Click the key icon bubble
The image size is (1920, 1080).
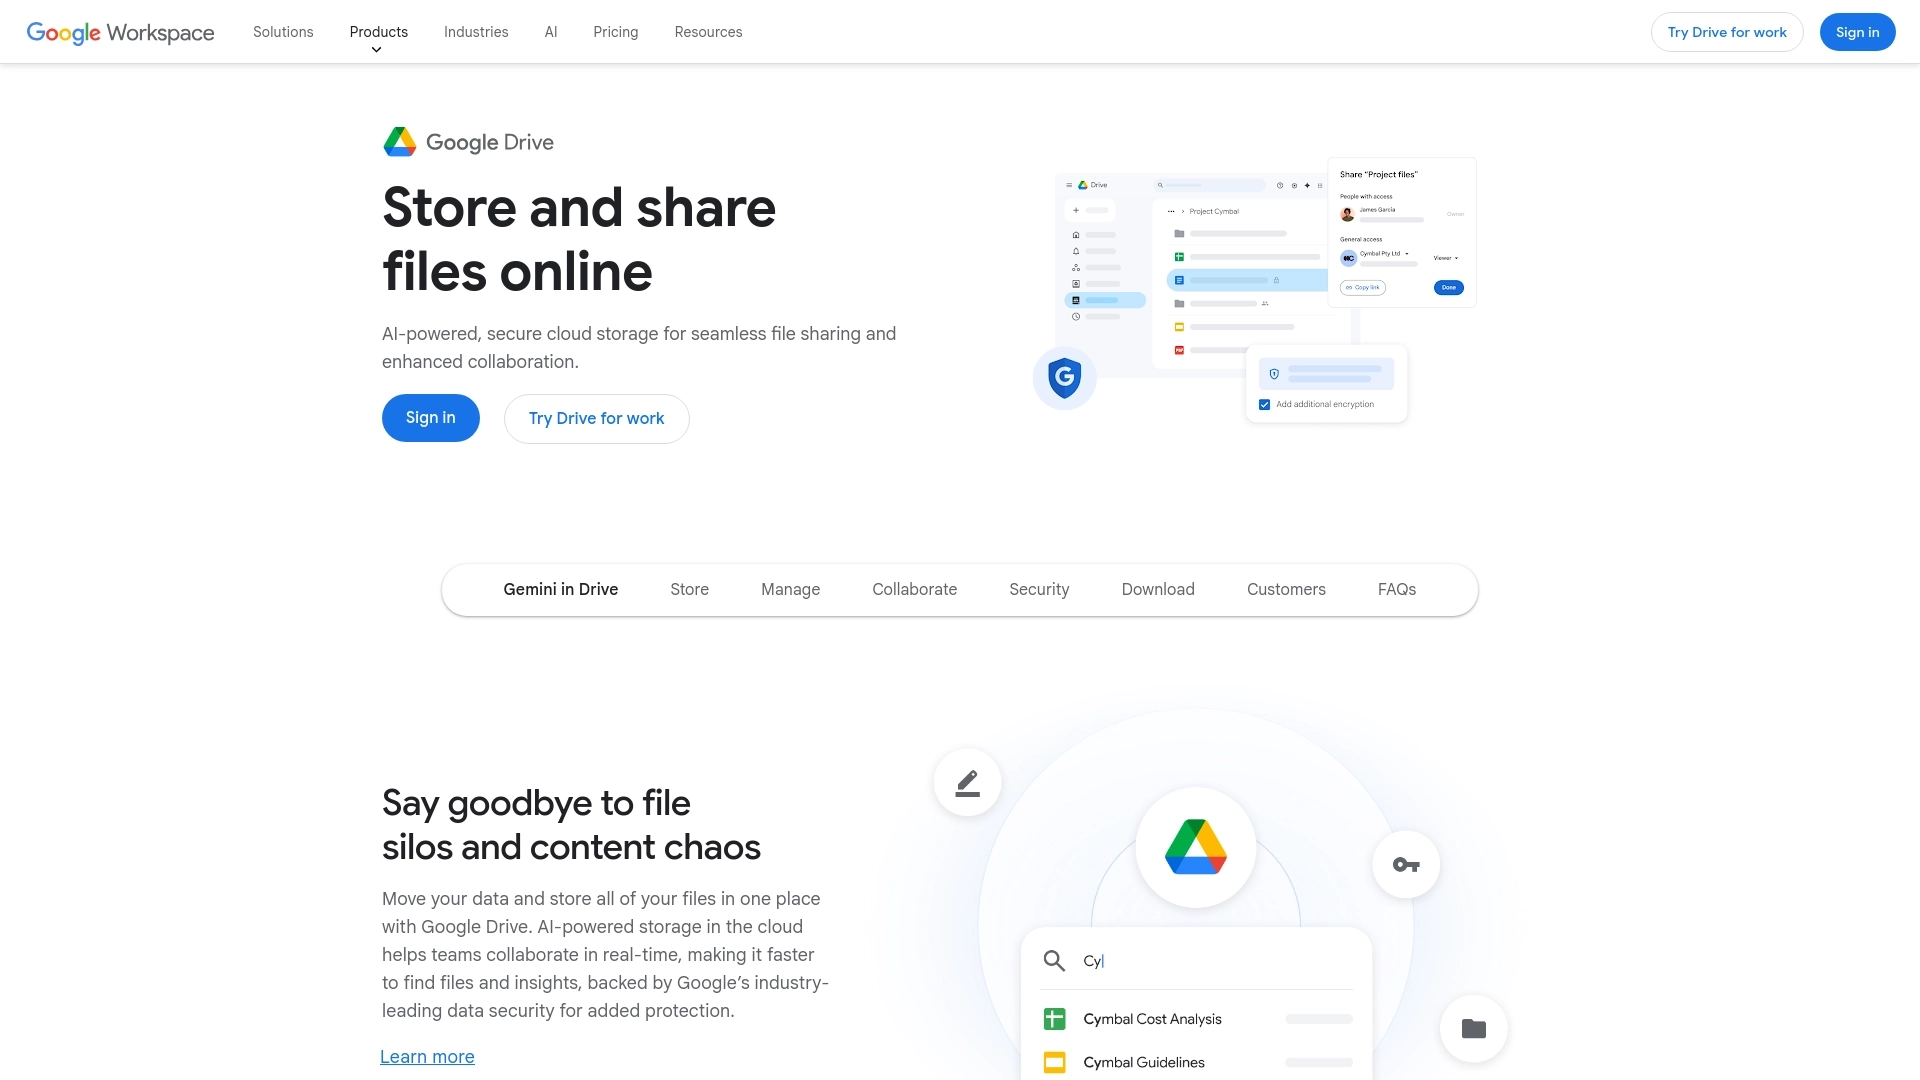click(1406, 865)
